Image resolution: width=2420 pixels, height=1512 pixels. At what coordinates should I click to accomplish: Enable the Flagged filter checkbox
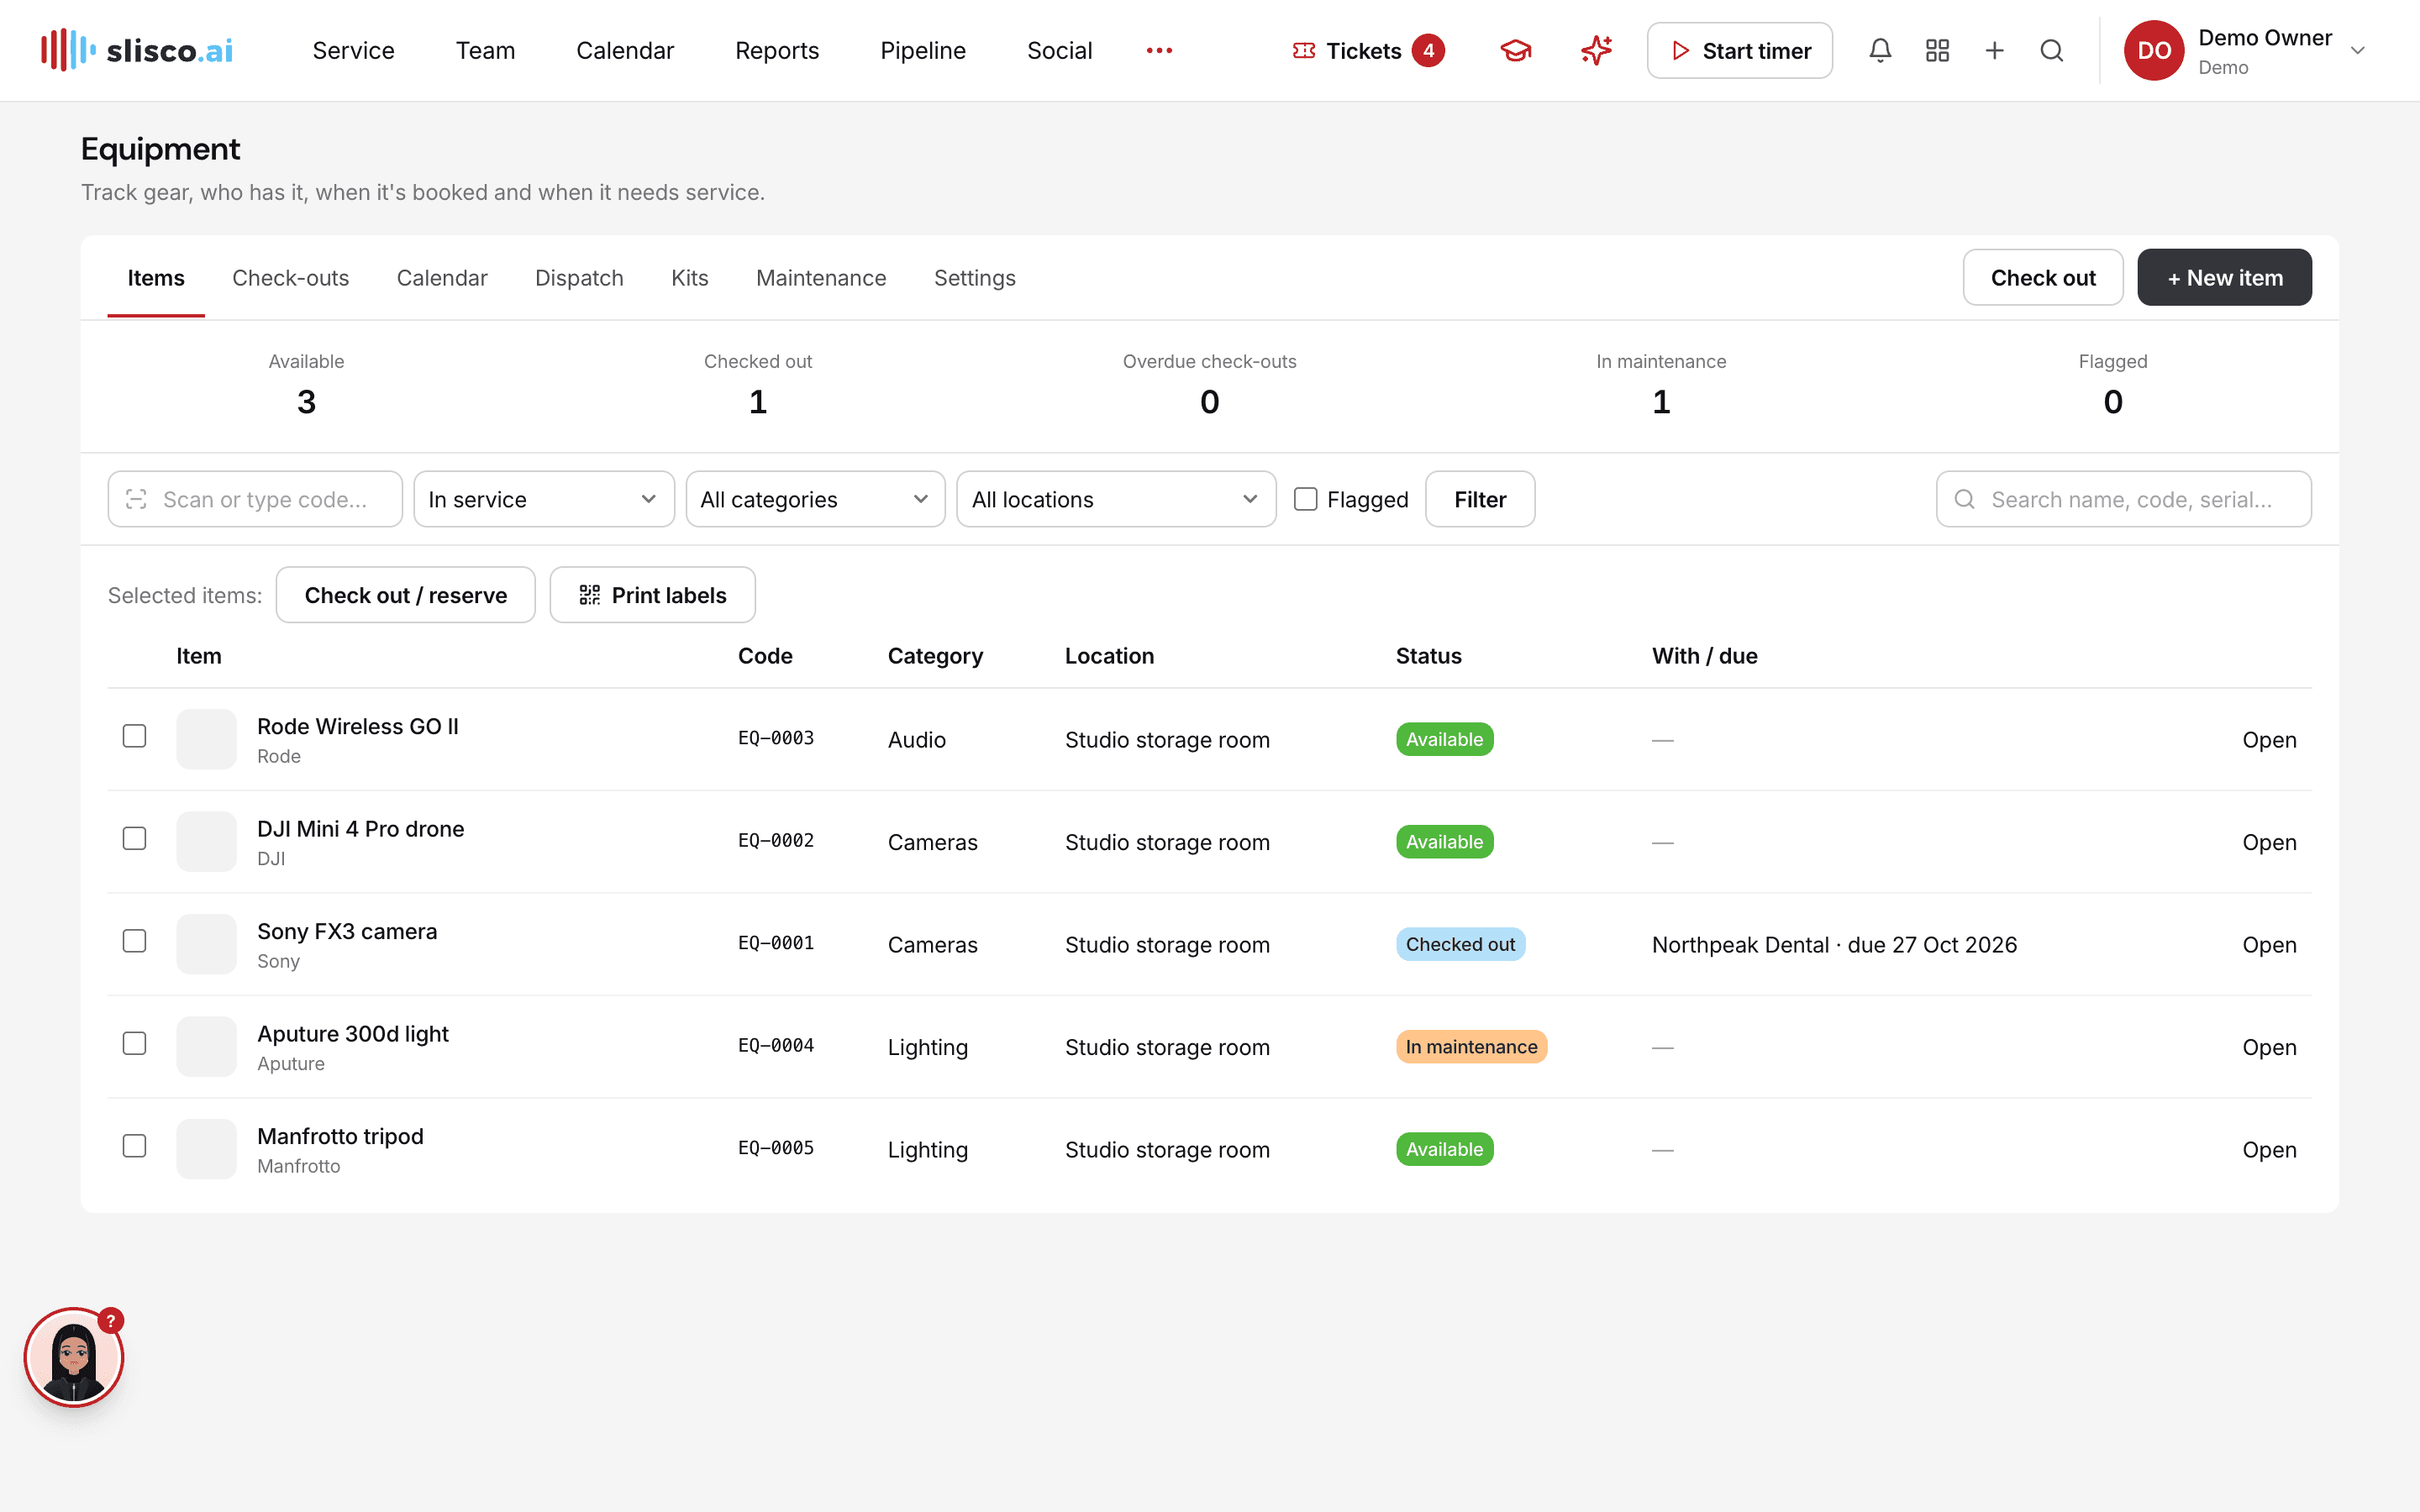tap(1306, 499)
